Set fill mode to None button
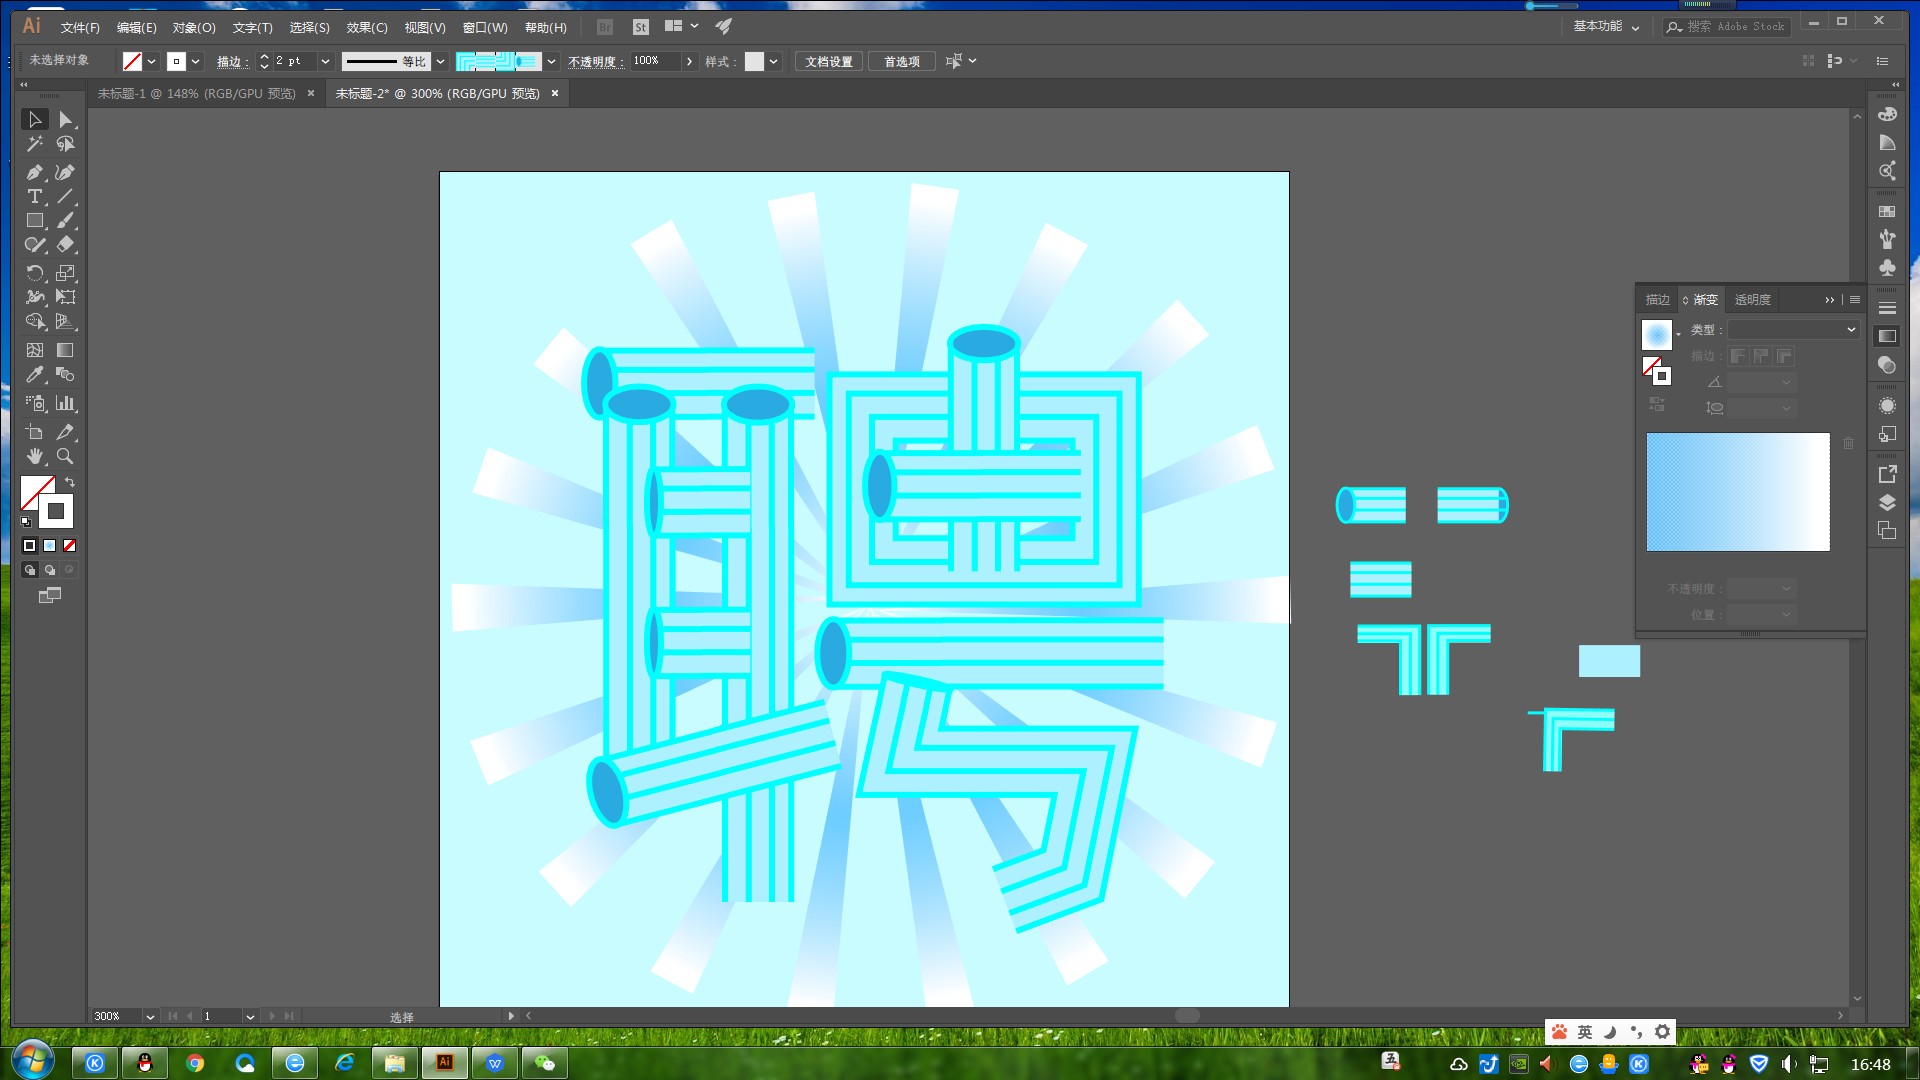1920x1080 pixels. coord(69,546)
